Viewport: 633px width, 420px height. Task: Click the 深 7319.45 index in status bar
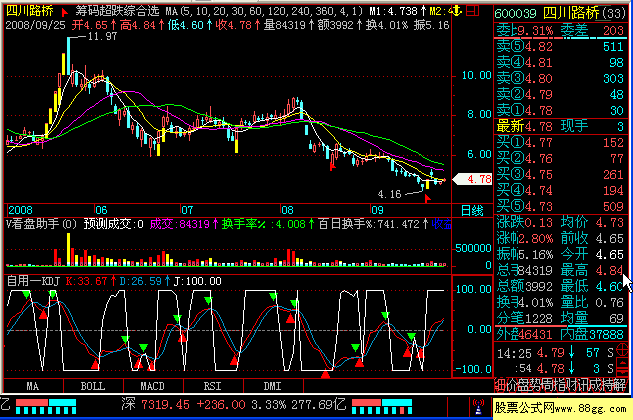pyautogui.click(x=155, y=404)
